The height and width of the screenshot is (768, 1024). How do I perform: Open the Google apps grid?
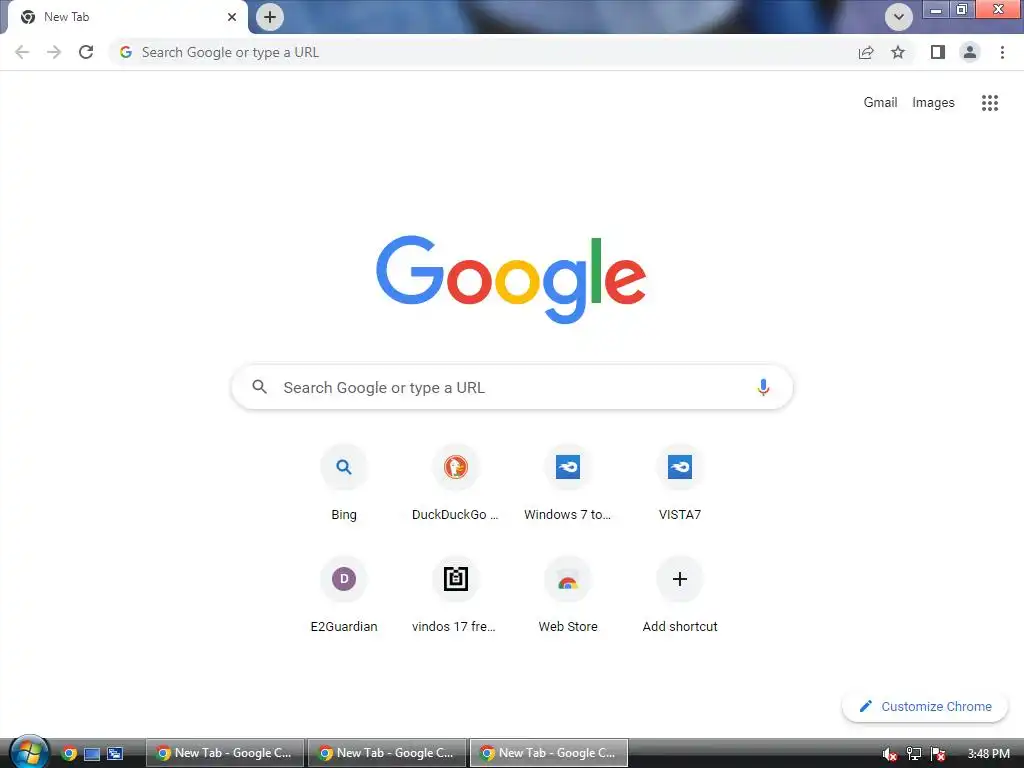point(990,103)
